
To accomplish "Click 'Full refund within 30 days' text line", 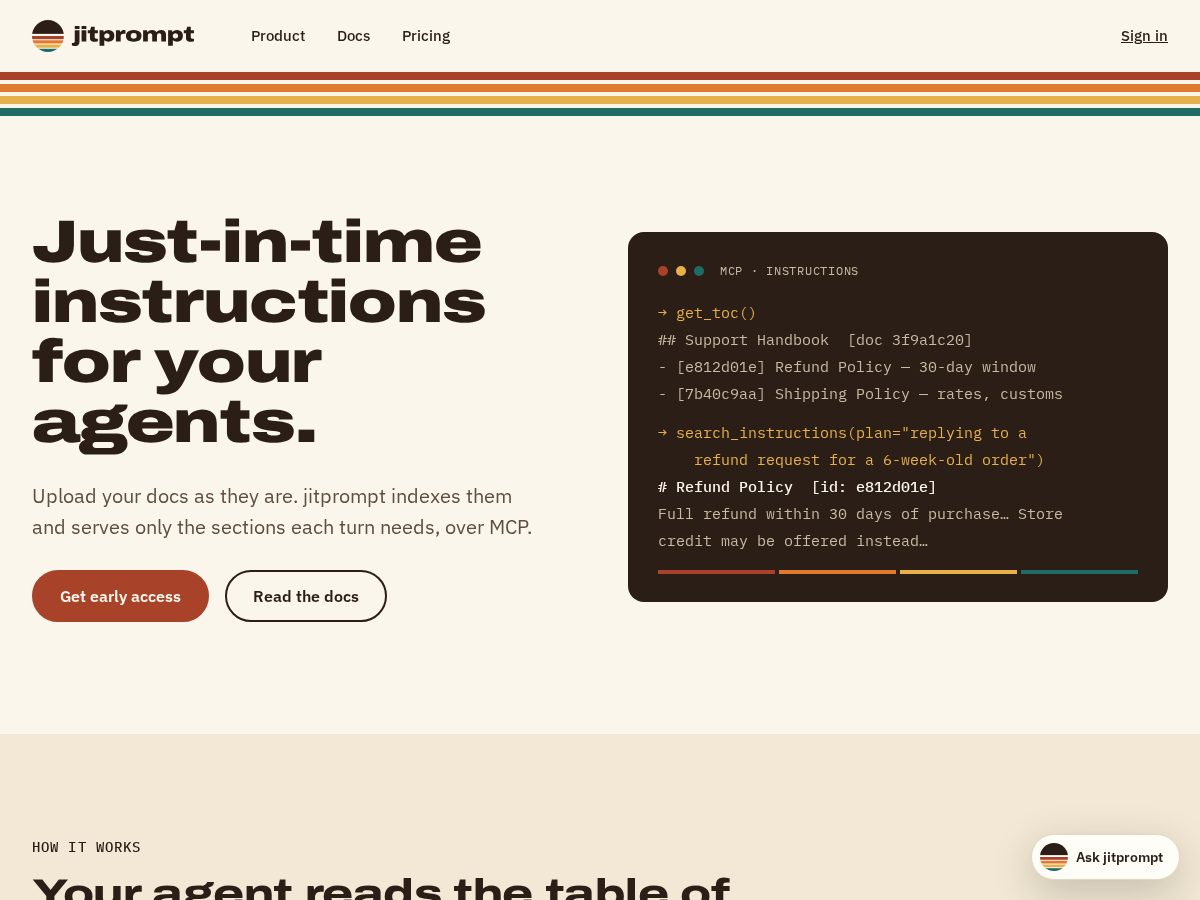I will pos(860,514).
